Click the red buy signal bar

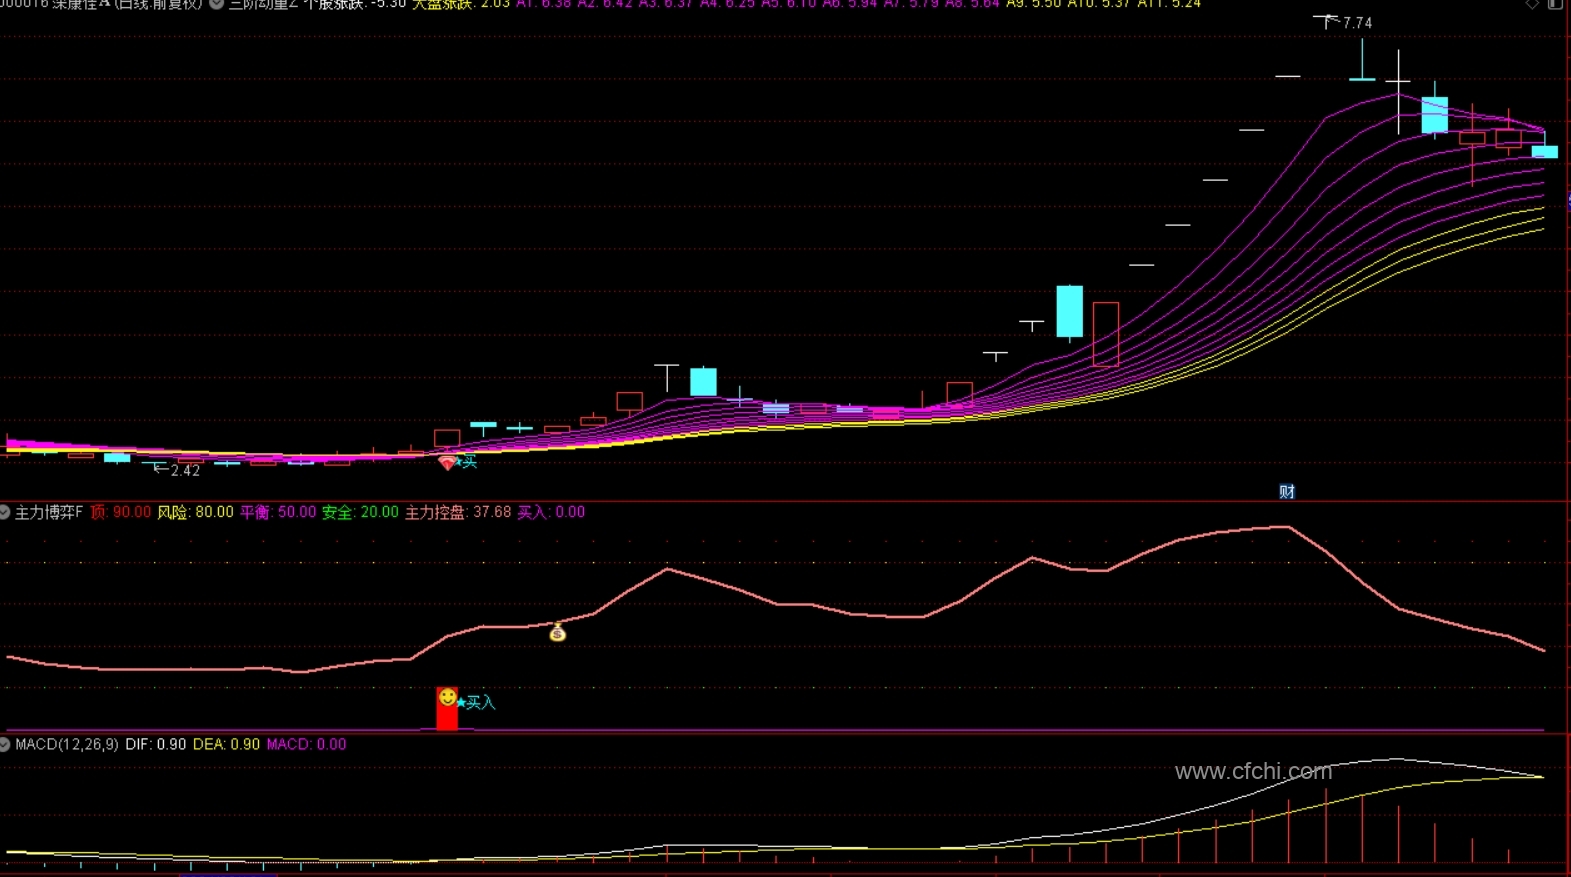pyautogui.click(x=447, y=708)
